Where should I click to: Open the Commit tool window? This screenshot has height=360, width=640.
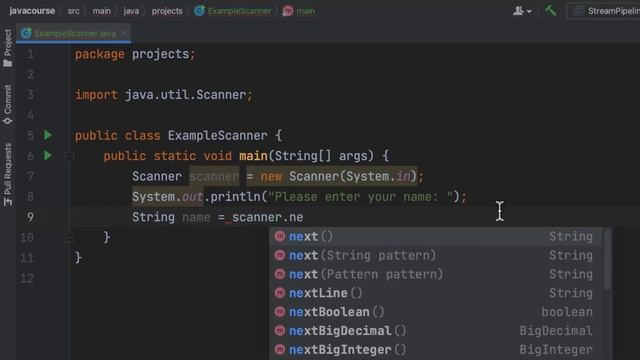click(7, 104)
